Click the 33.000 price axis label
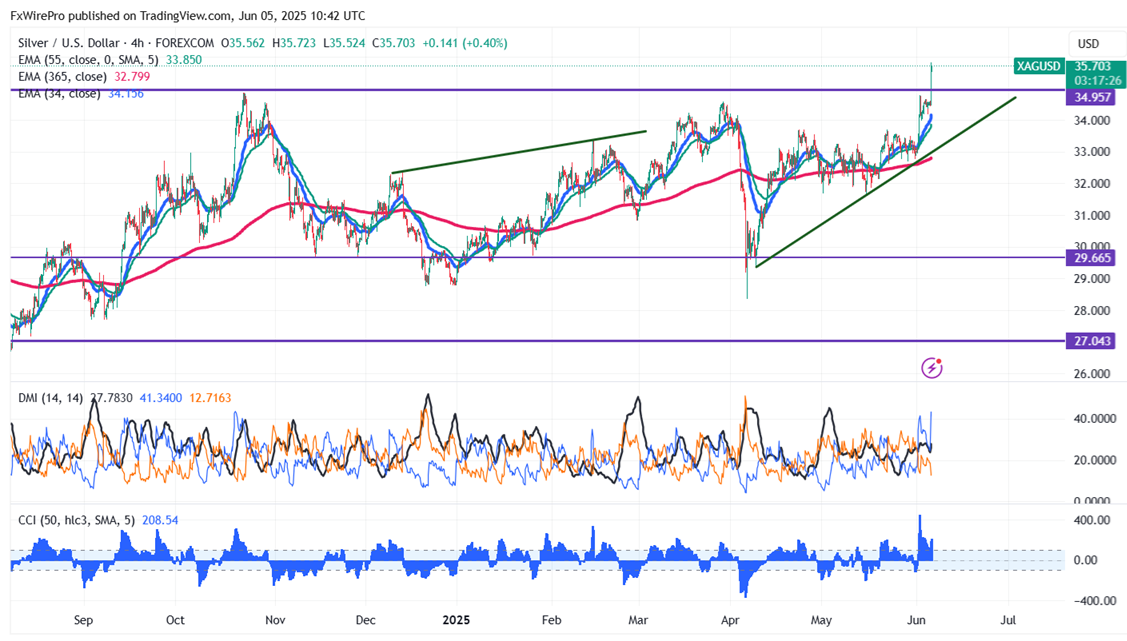Screen dimensions: 1127x641 pyautogui.click(x=1092, y=152)
